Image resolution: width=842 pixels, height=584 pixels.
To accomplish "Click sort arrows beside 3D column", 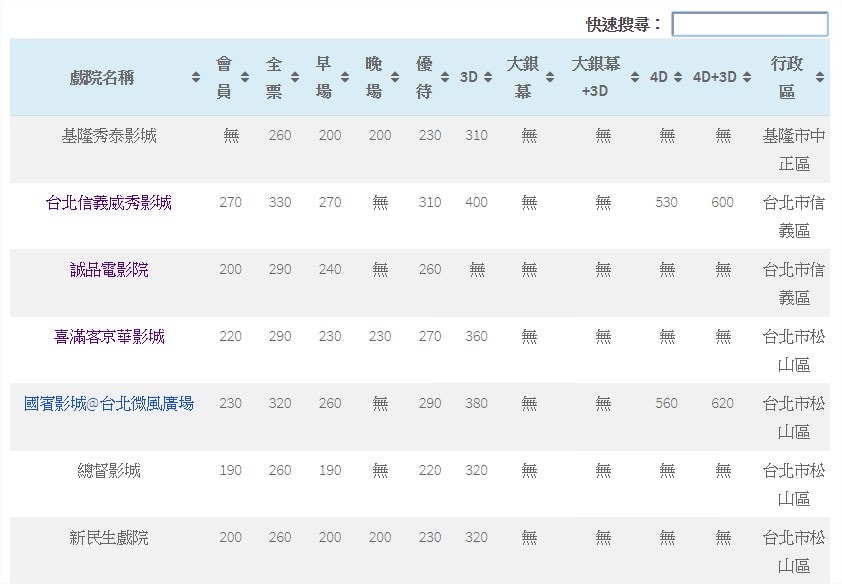I will pos(491,78).
